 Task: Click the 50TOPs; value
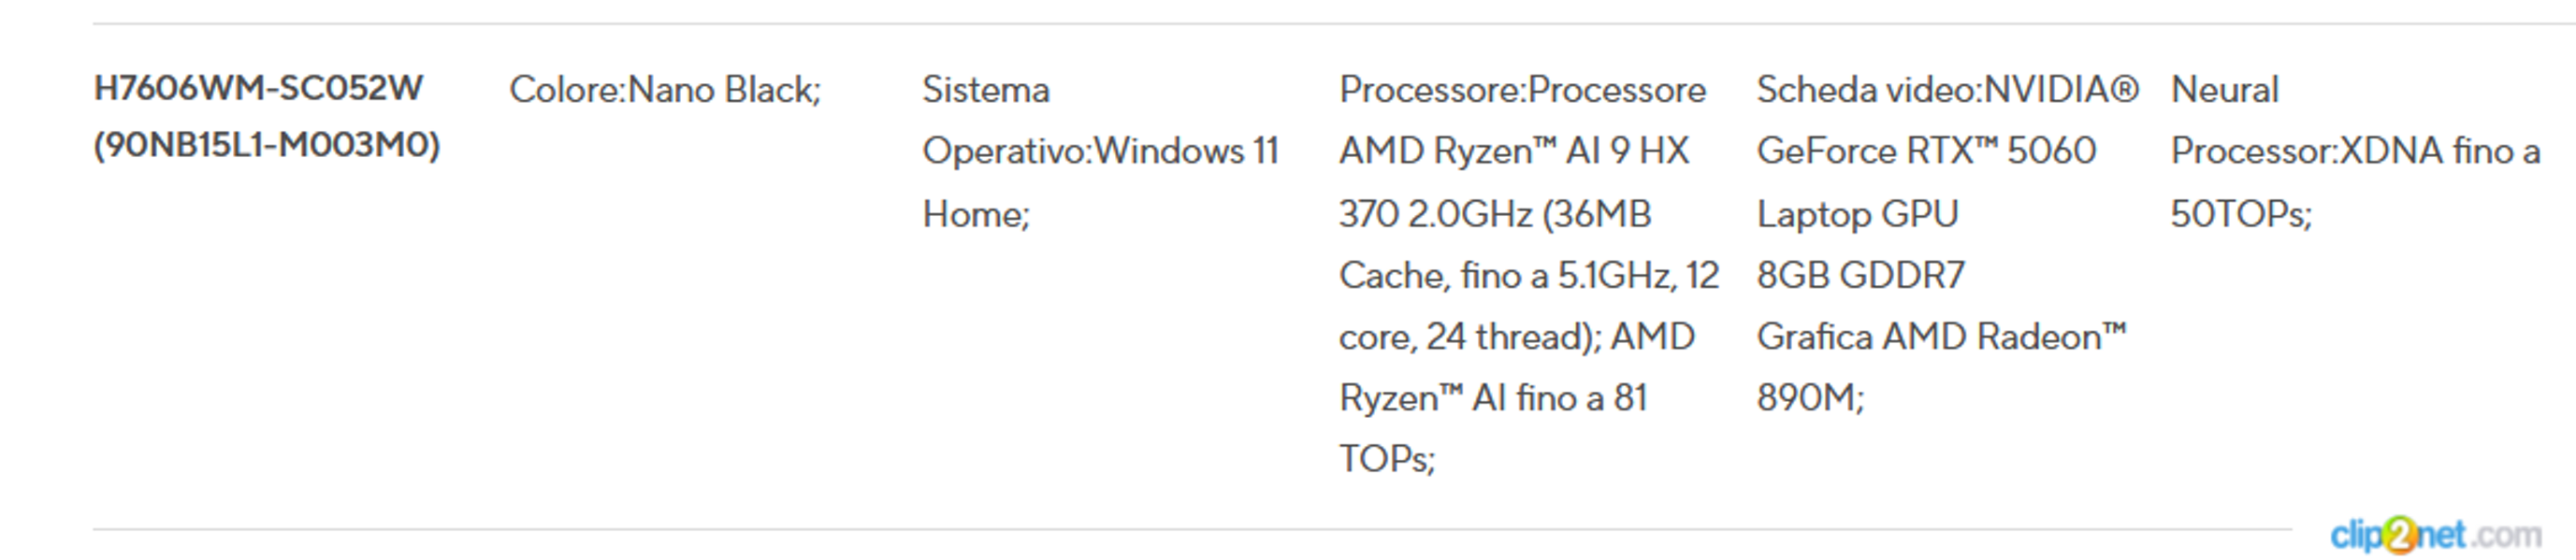(x=2240, y=214)
